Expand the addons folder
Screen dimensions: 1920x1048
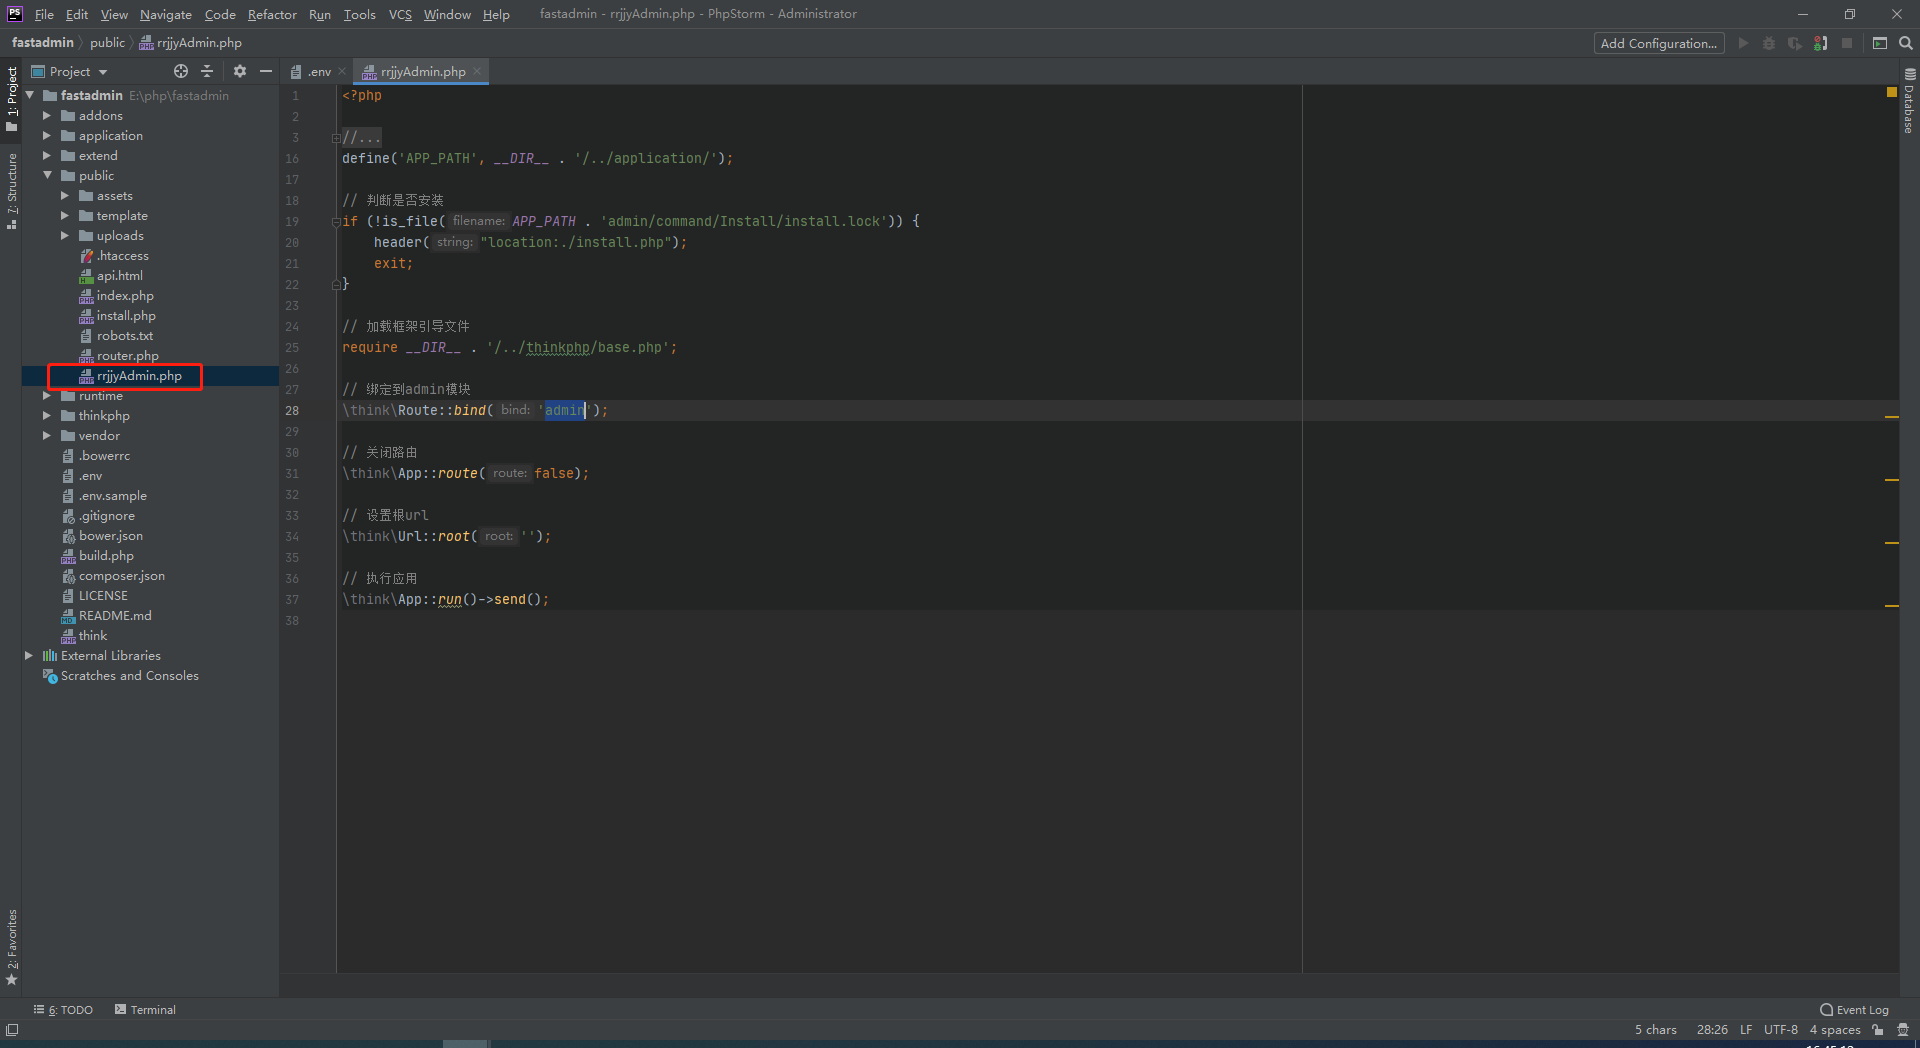pos(46,116)
